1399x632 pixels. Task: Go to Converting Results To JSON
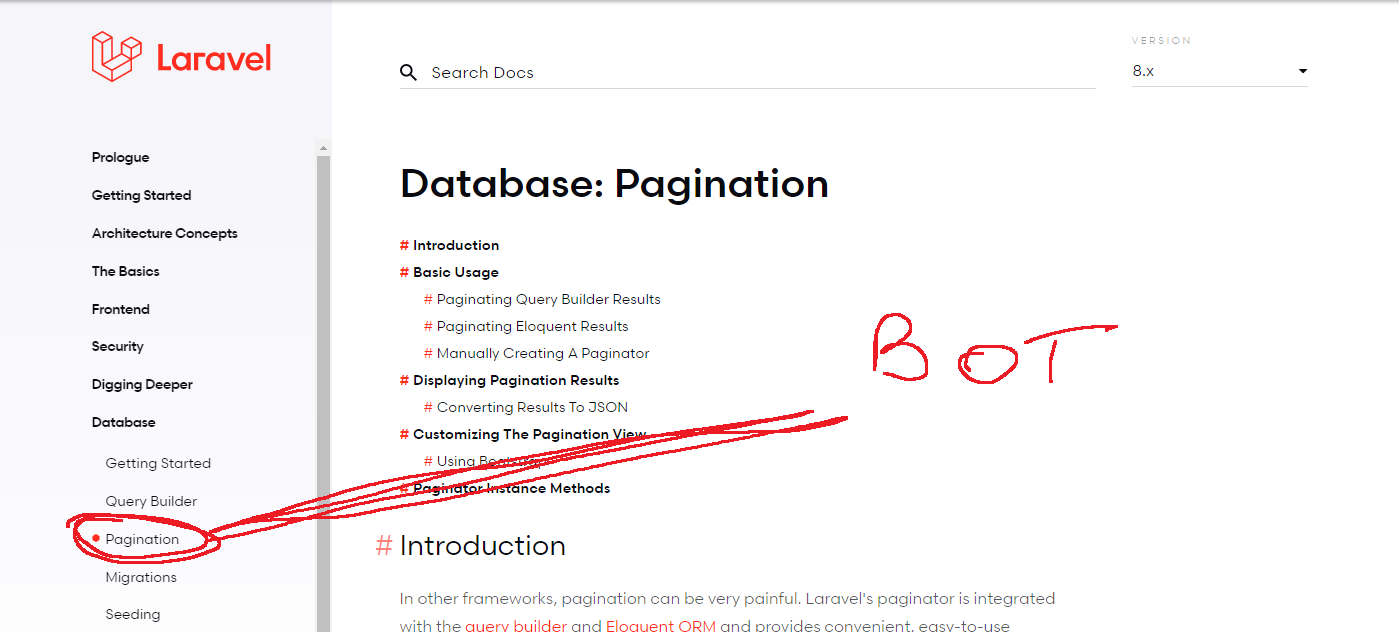click(533, 407)
